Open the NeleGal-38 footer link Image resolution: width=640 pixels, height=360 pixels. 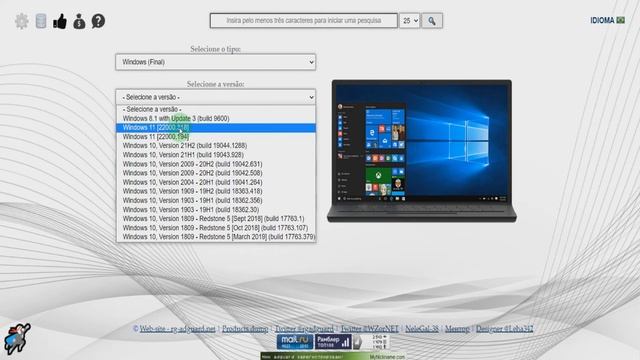pos(422,329)
